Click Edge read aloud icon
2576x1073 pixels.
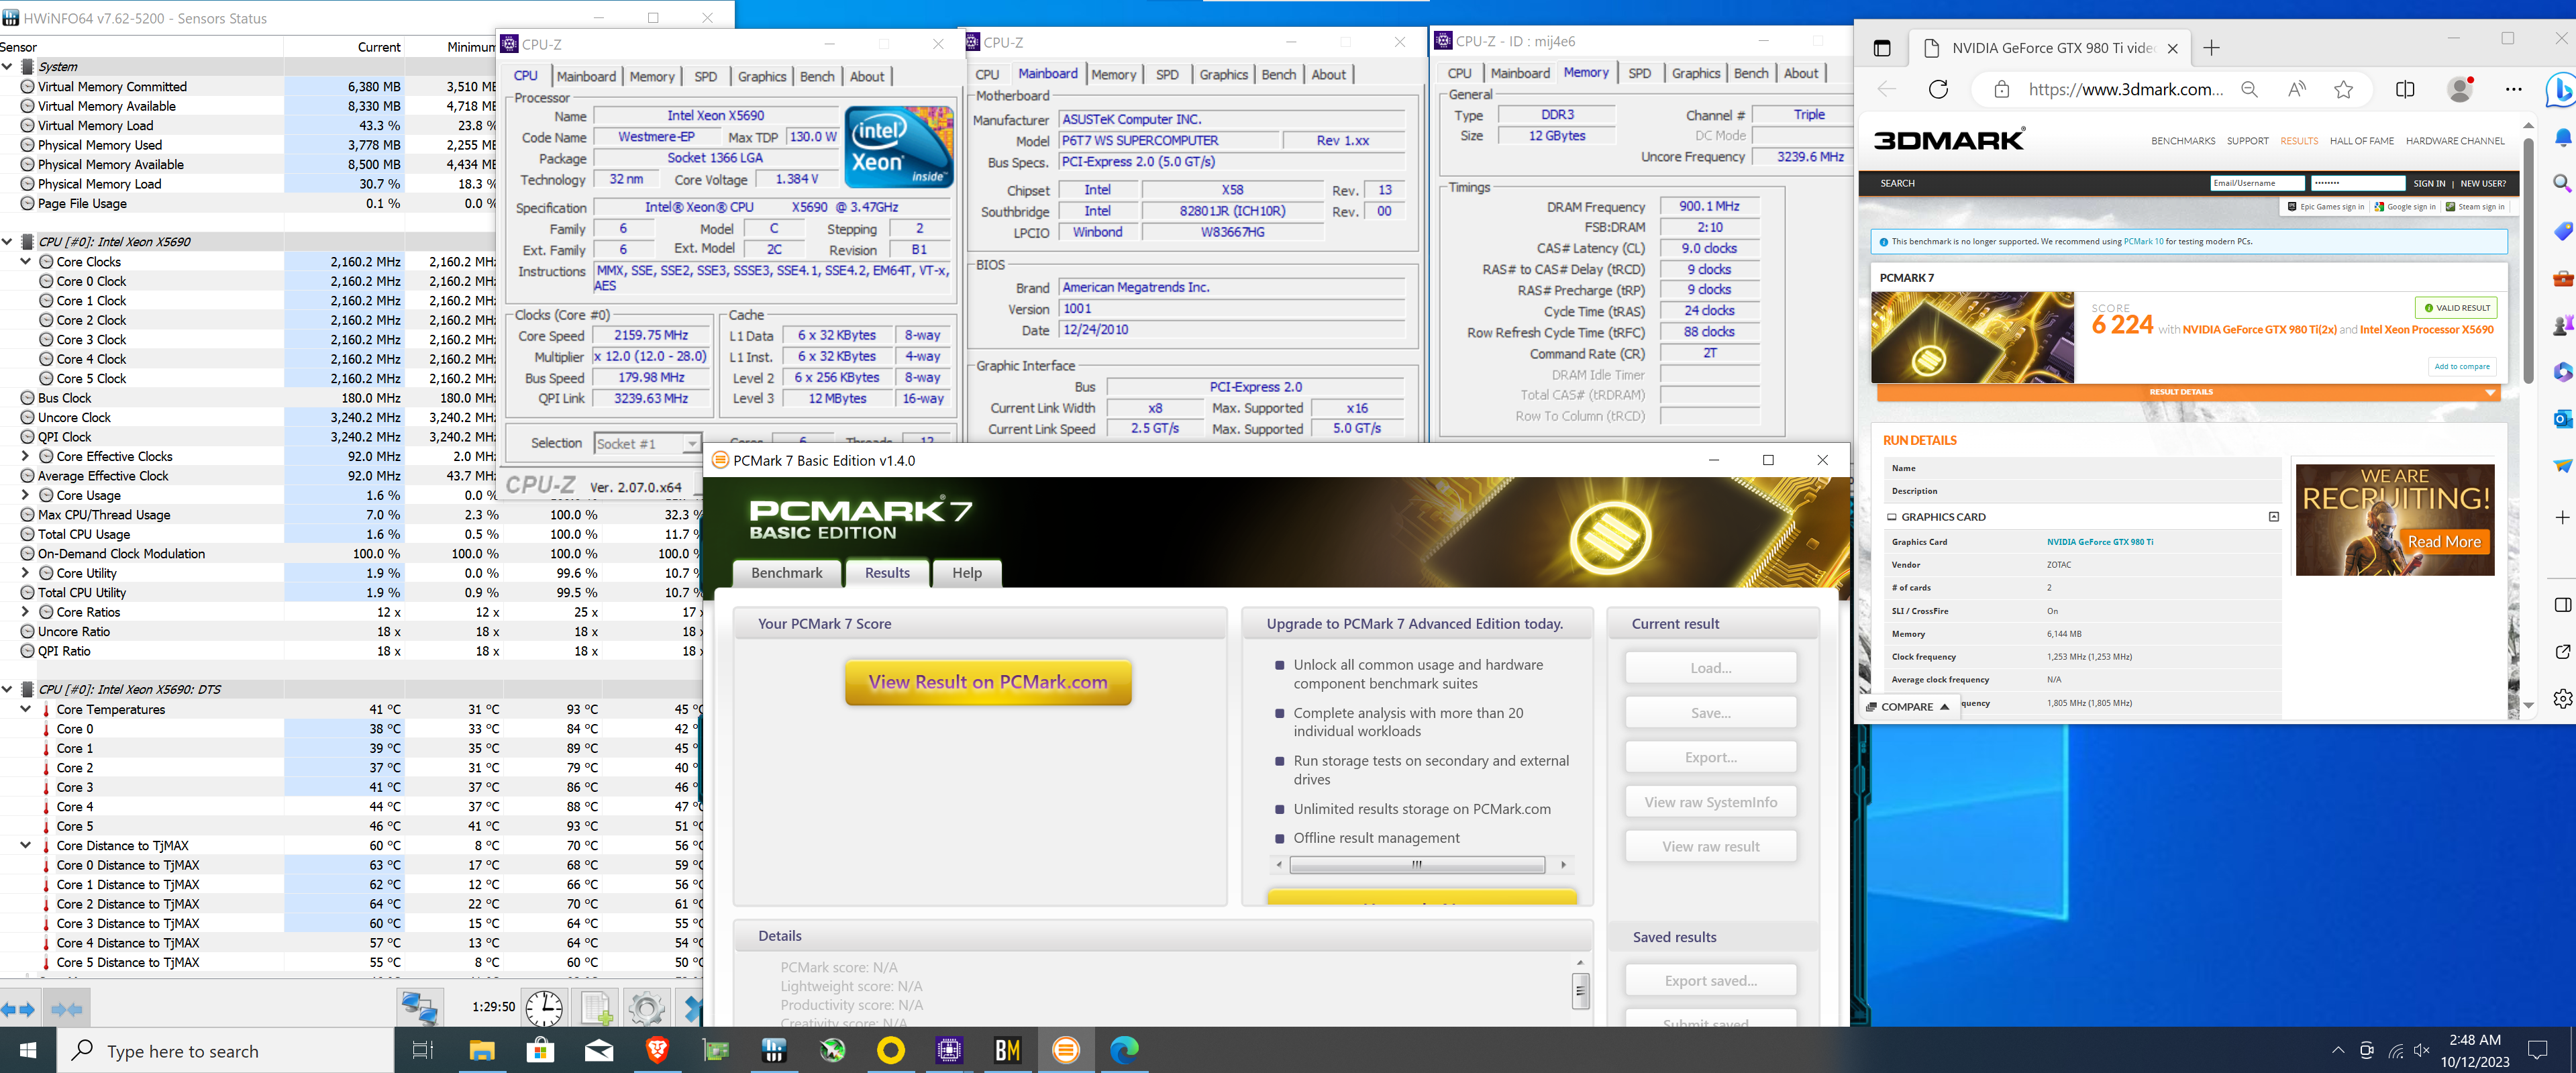point(2297,89)
